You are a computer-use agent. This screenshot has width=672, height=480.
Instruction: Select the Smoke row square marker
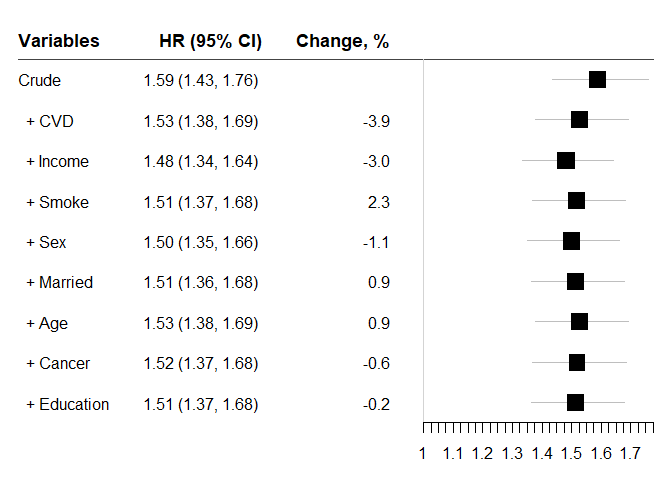point(576,202)
